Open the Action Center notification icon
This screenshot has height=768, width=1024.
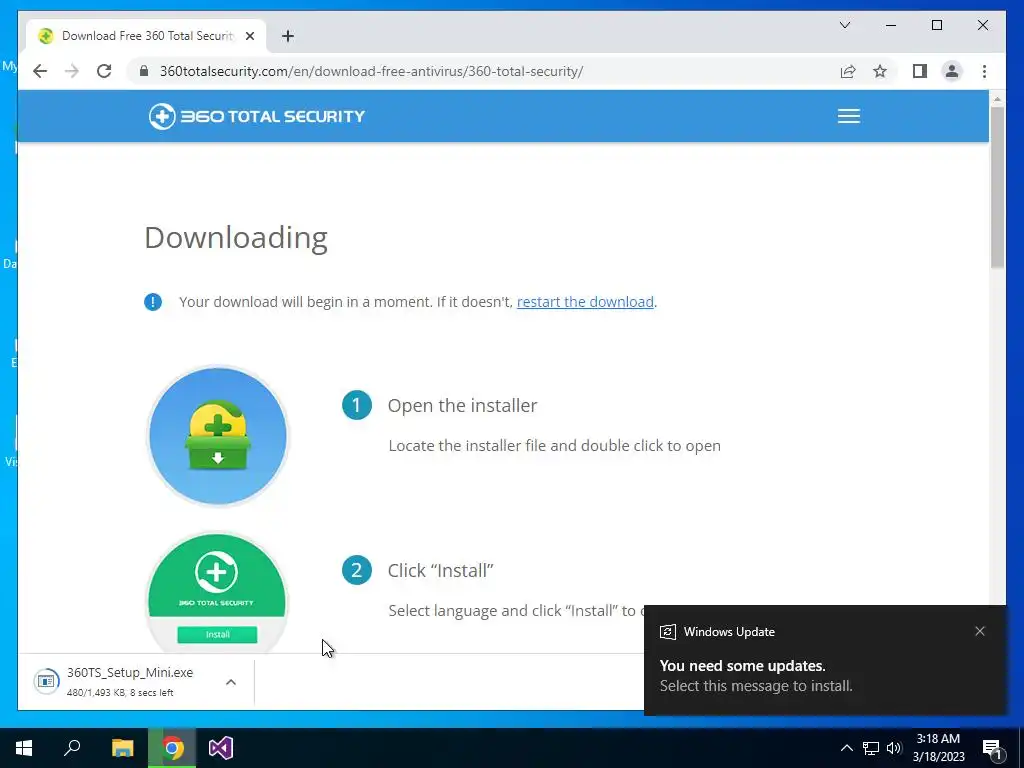click(x=993, y=748)
